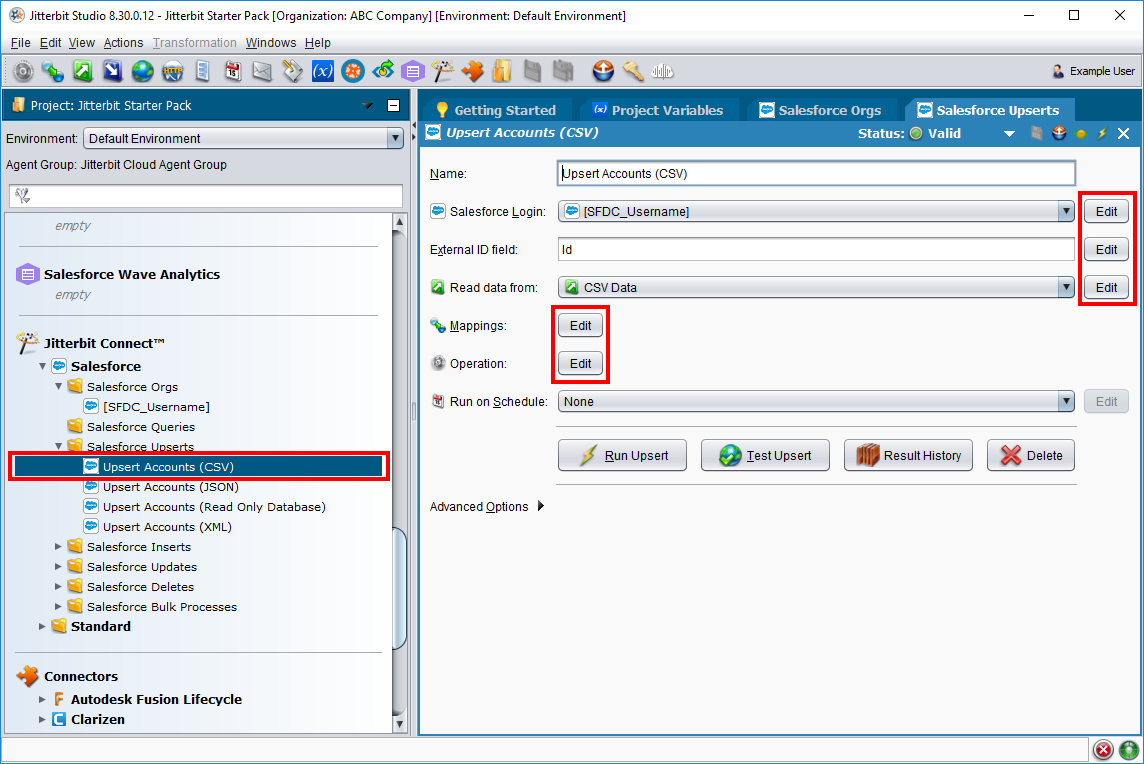
Task: Click the orange puzzle piece toolbar icon
Action: [473, 71]
